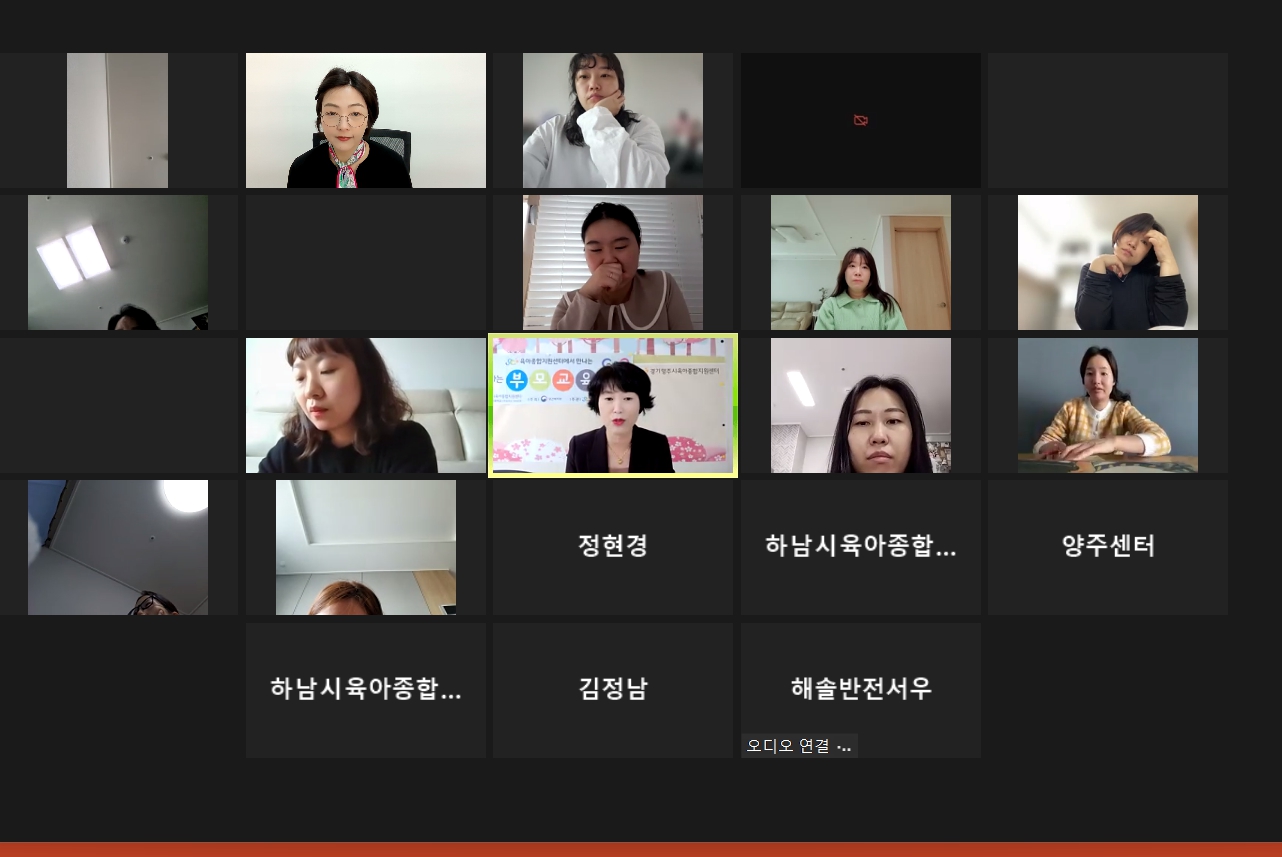Click the video of person in yellow plaid shirt
This screenshot has width=1282, height=857.
click(x=1108, y=405)
